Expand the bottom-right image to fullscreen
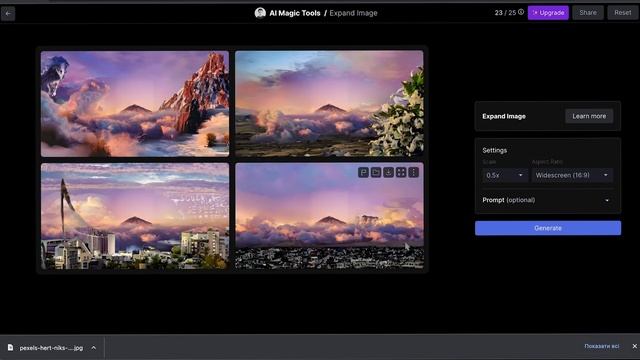Screen dimensions: 640x360 click(x=401, y=173)
